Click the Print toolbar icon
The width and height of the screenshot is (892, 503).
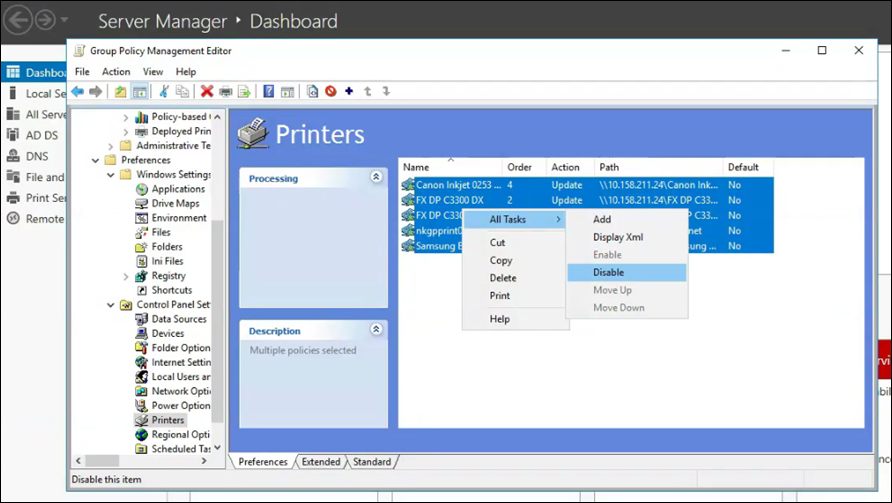click(225, 92)
